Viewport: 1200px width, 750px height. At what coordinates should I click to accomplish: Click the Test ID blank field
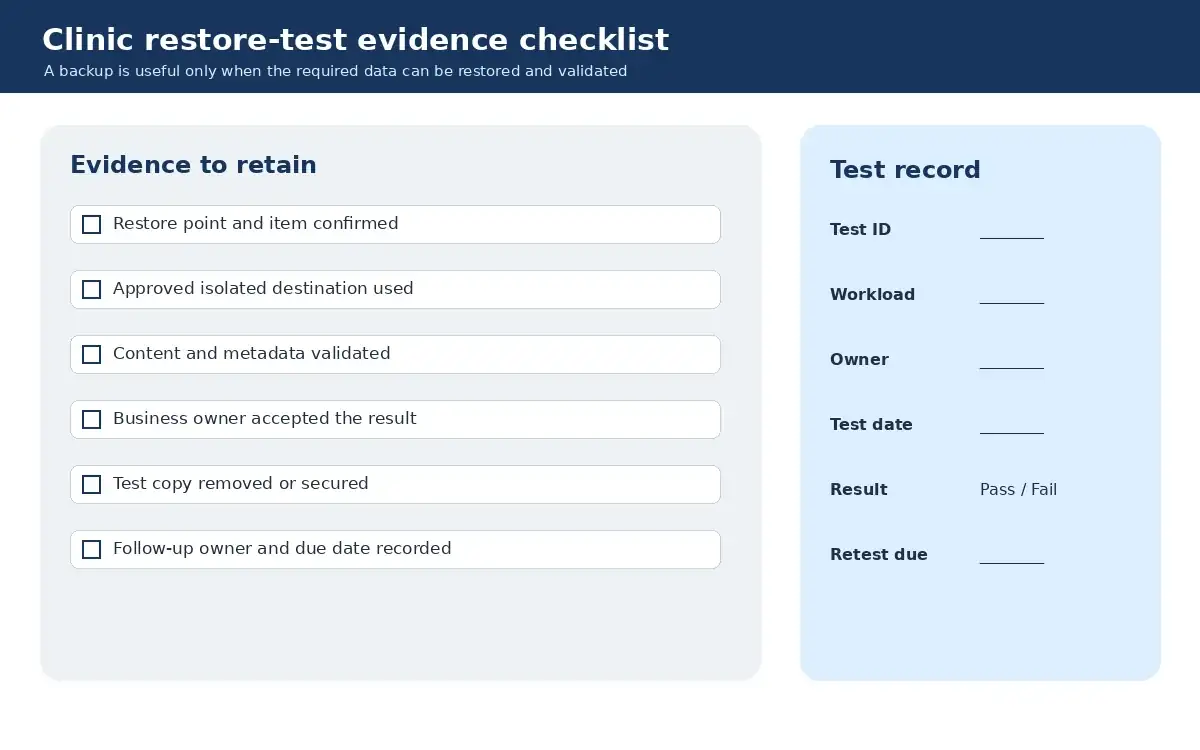[x=1011, y=232]
